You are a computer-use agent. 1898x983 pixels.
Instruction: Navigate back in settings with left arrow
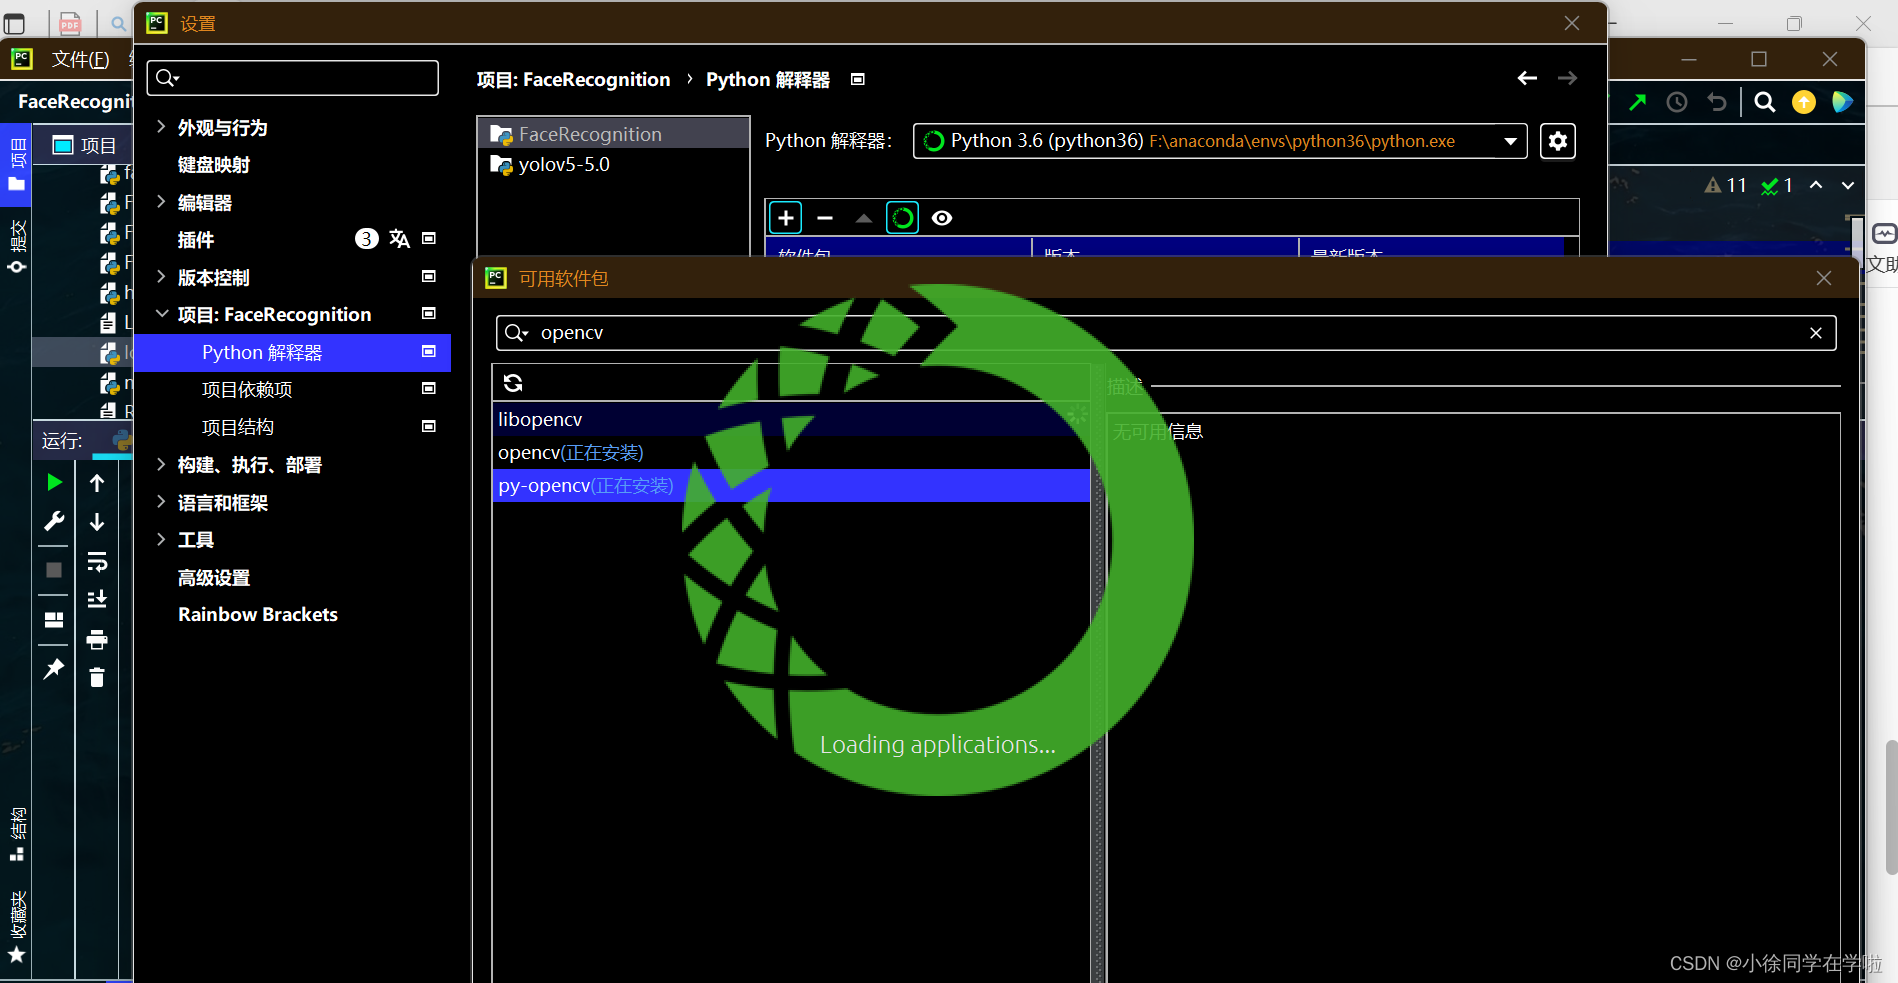(x=1527, y=78)
